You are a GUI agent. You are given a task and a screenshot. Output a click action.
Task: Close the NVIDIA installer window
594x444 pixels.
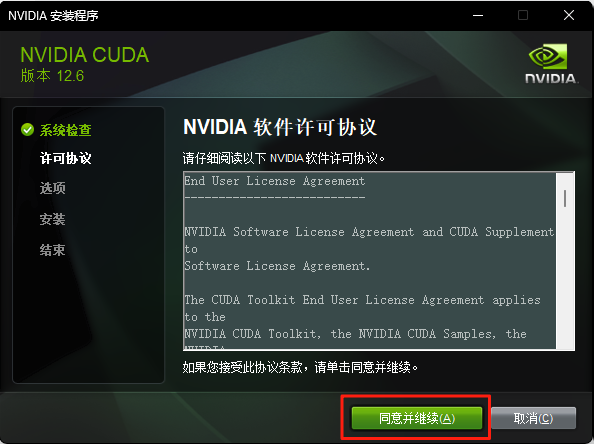pyautogui.click(x=569, y=16)
